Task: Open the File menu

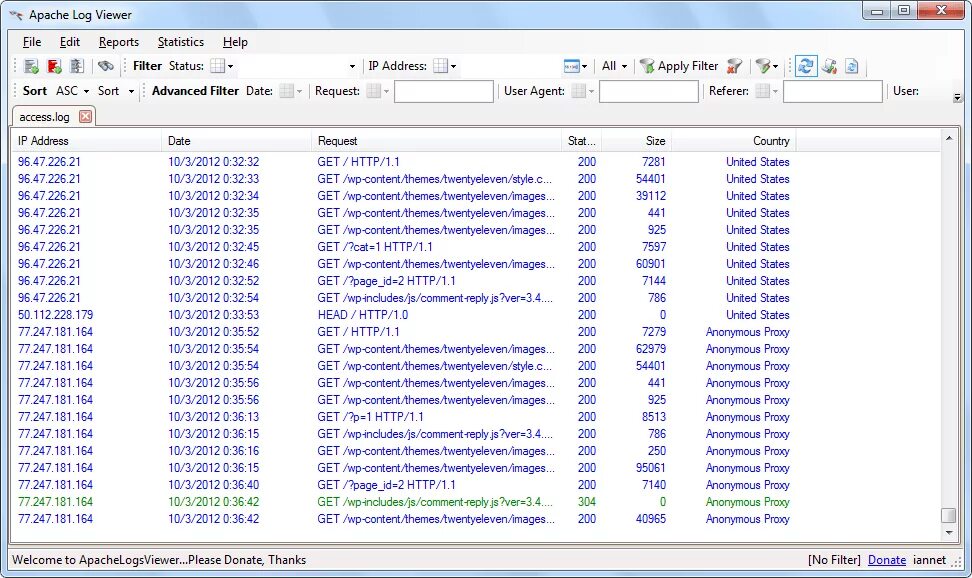Action: pyautogui.click(x=32, y=42)
